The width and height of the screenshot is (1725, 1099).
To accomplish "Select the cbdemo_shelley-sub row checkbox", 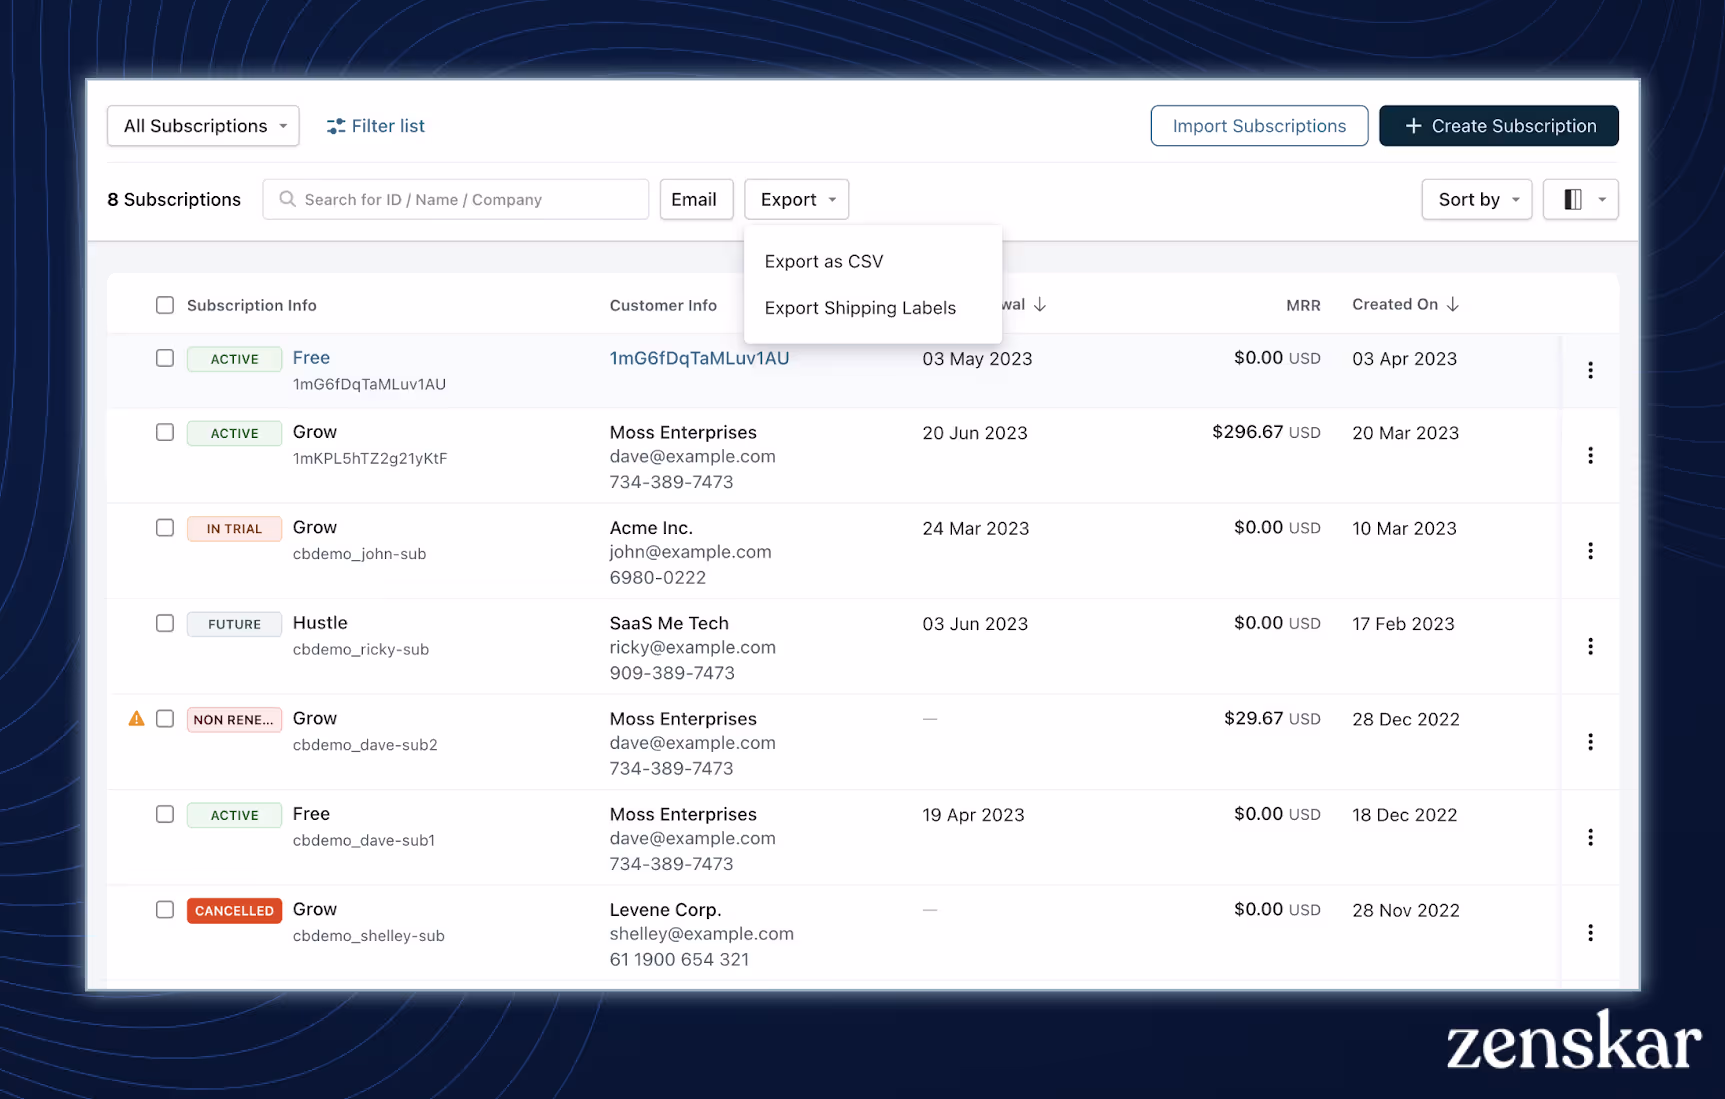I will (165, 909).
